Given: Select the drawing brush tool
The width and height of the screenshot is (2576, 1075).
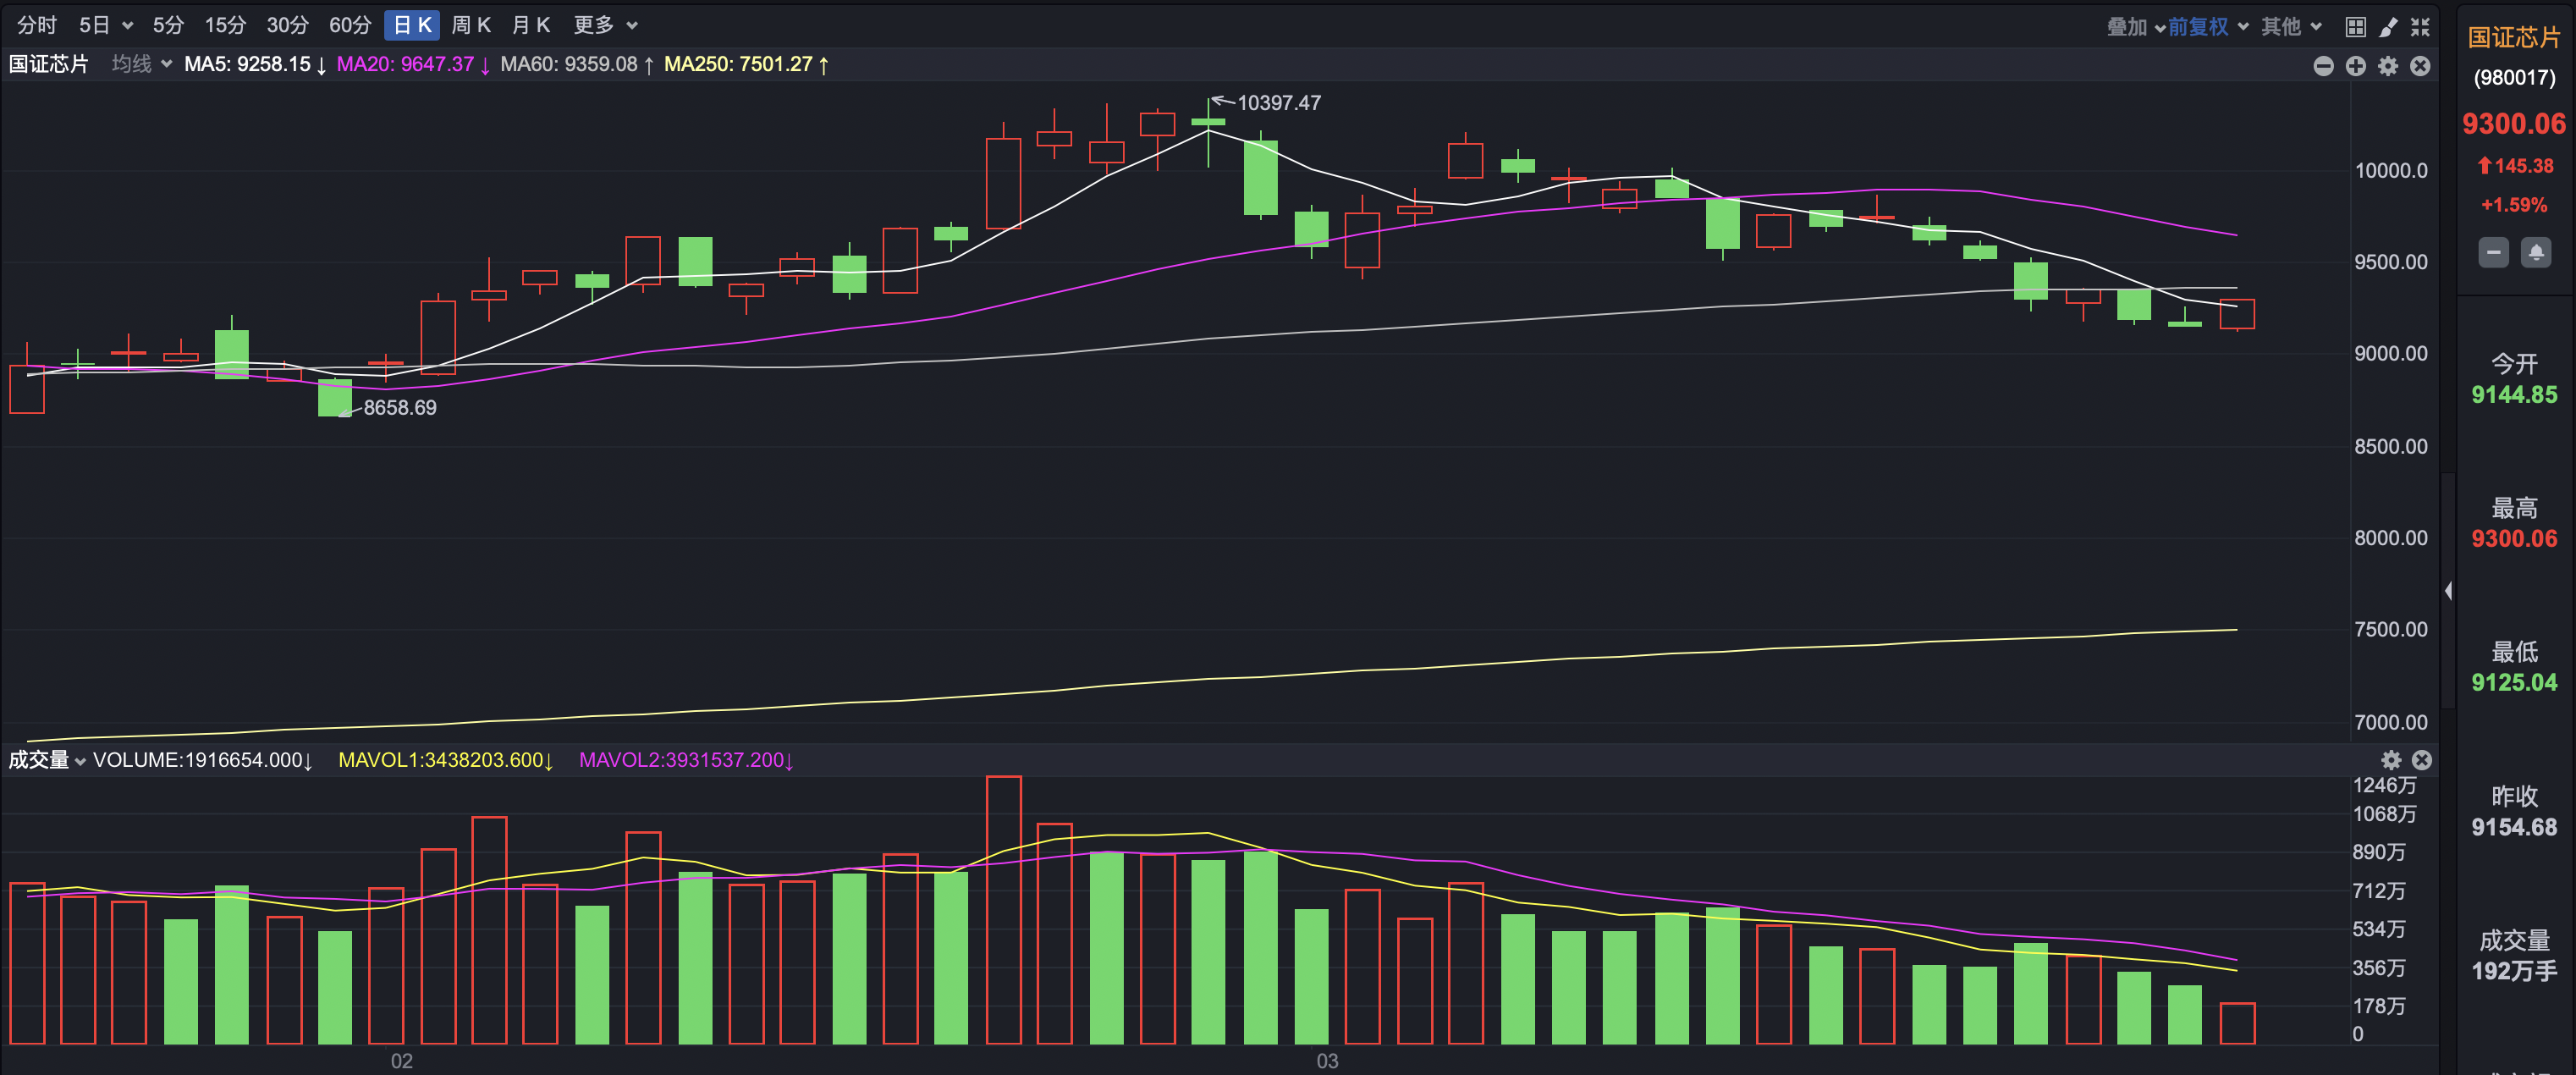Looking at the screenshot, I should [2388, 26].
